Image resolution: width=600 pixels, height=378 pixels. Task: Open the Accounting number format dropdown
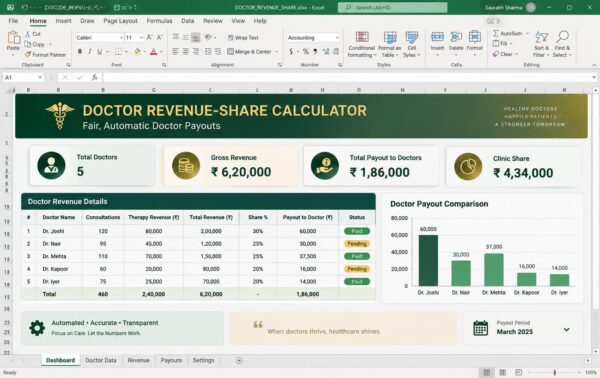(337, 37)
